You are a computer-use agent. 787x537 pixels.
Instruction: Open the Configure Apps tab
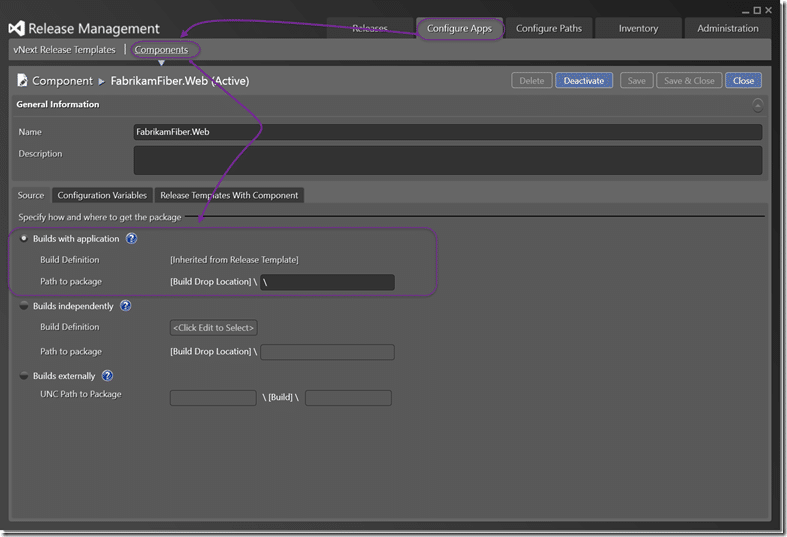pos(459,28)
